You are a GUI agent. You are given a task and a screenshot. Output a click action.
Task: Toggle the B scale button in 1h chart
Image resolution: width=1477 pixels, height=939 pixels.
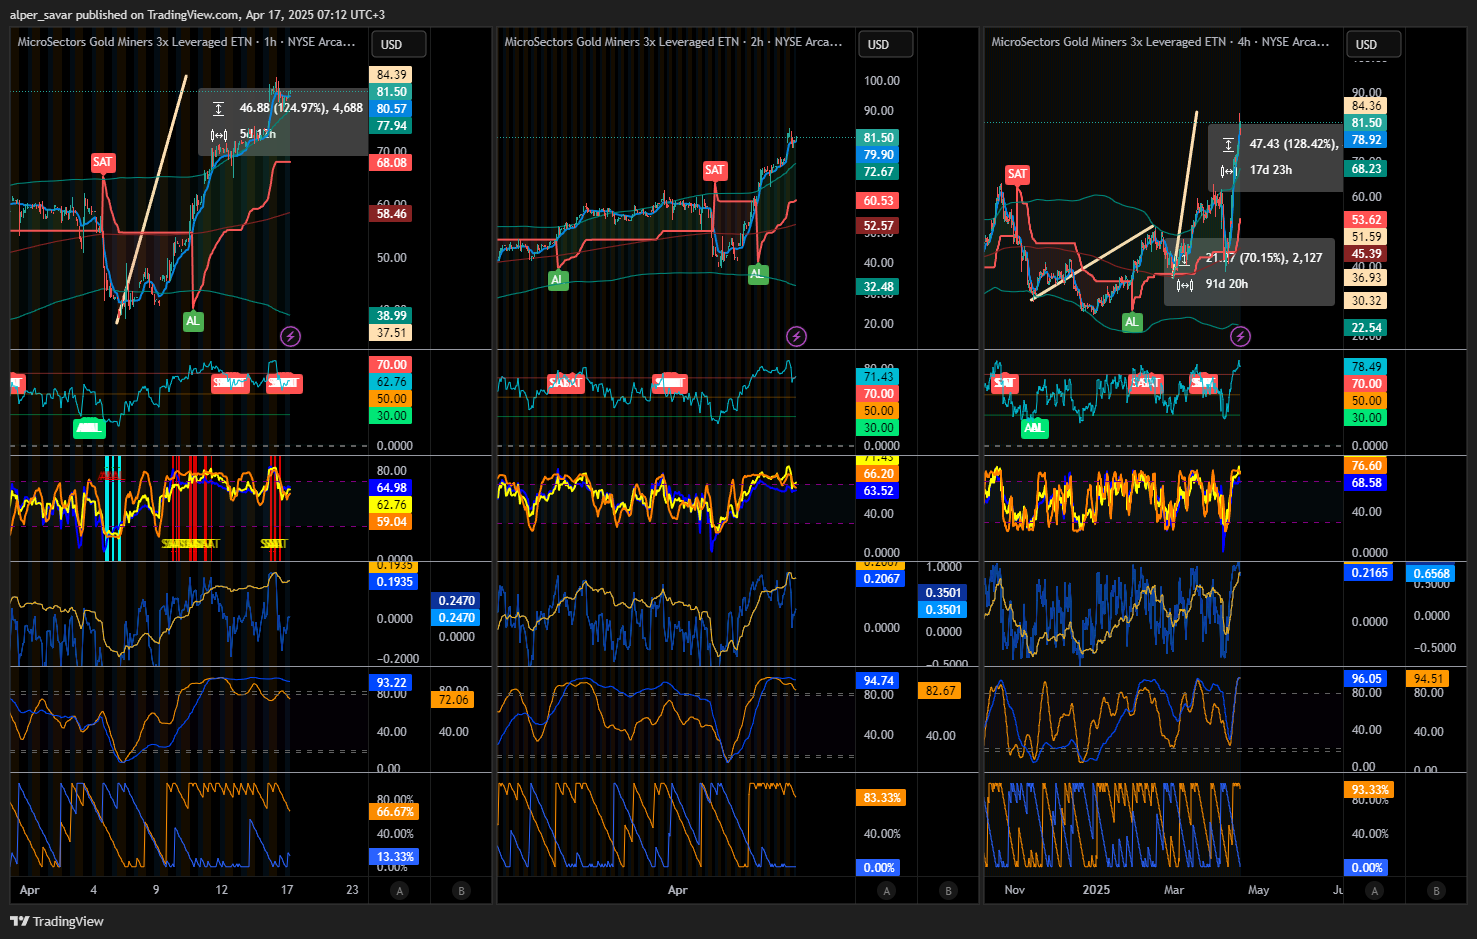[461, 890]
